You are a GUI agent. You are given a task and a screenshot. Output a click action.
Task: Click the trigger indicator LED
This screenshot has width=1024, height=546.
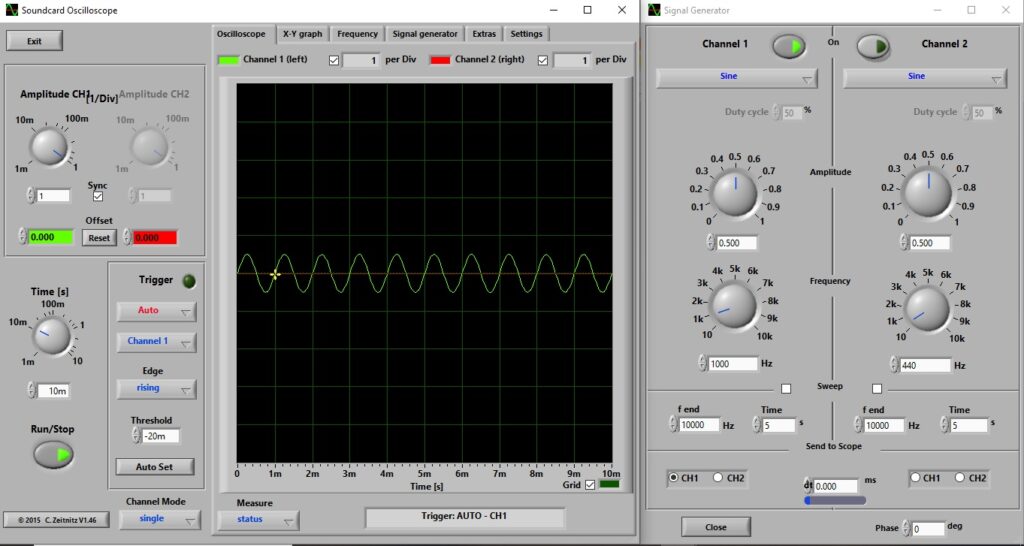(x=188, y=281)
